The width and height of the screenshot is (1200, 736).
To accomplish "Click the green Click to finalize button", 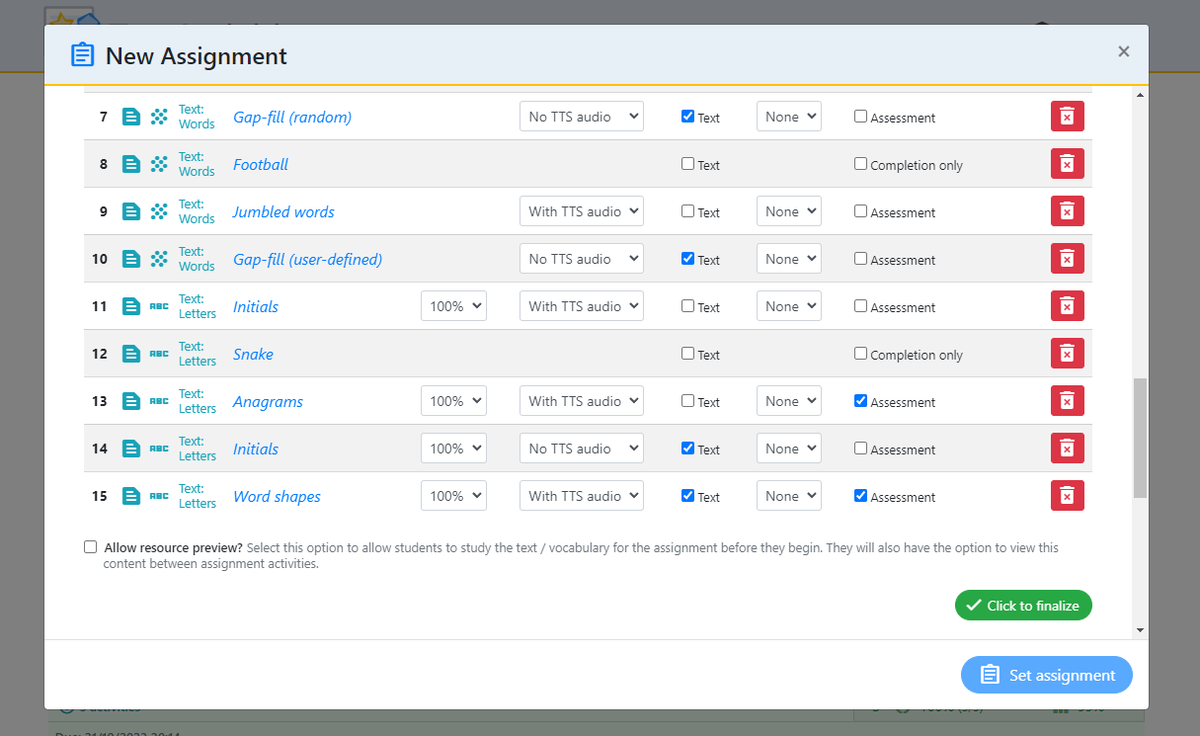I will click(1024, 605).
